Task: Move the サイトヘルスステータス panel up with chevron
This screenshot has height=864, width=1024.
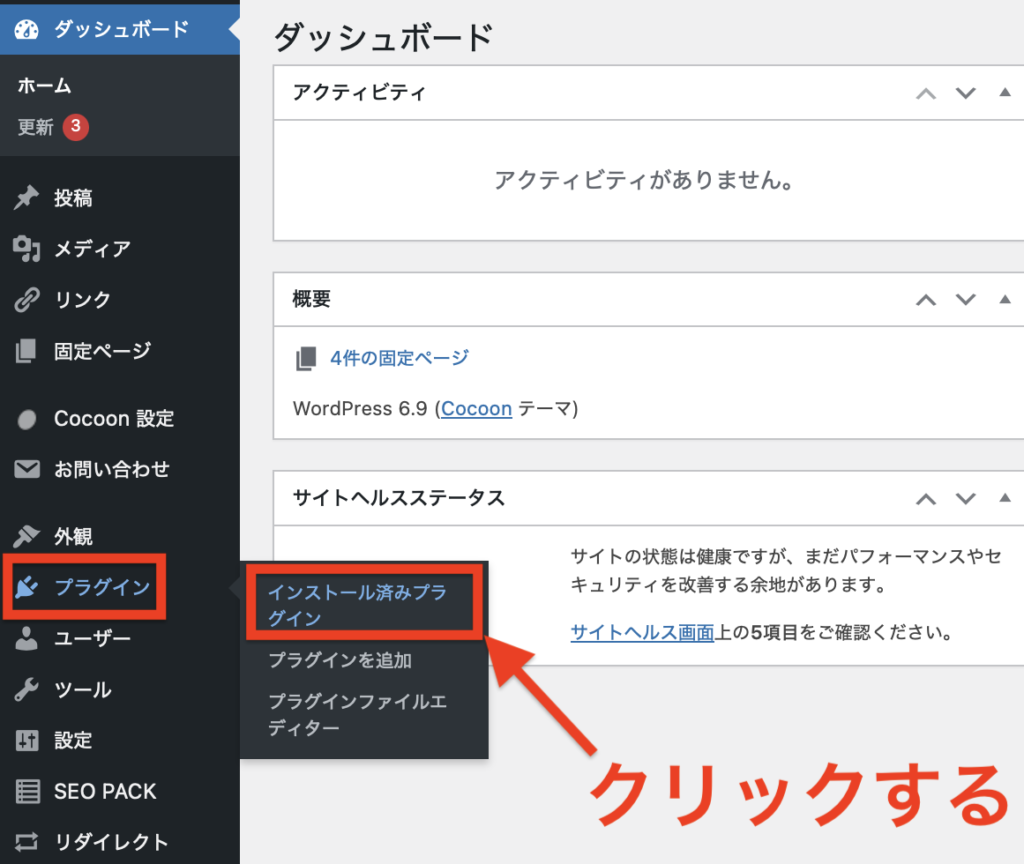Action: 927,498
